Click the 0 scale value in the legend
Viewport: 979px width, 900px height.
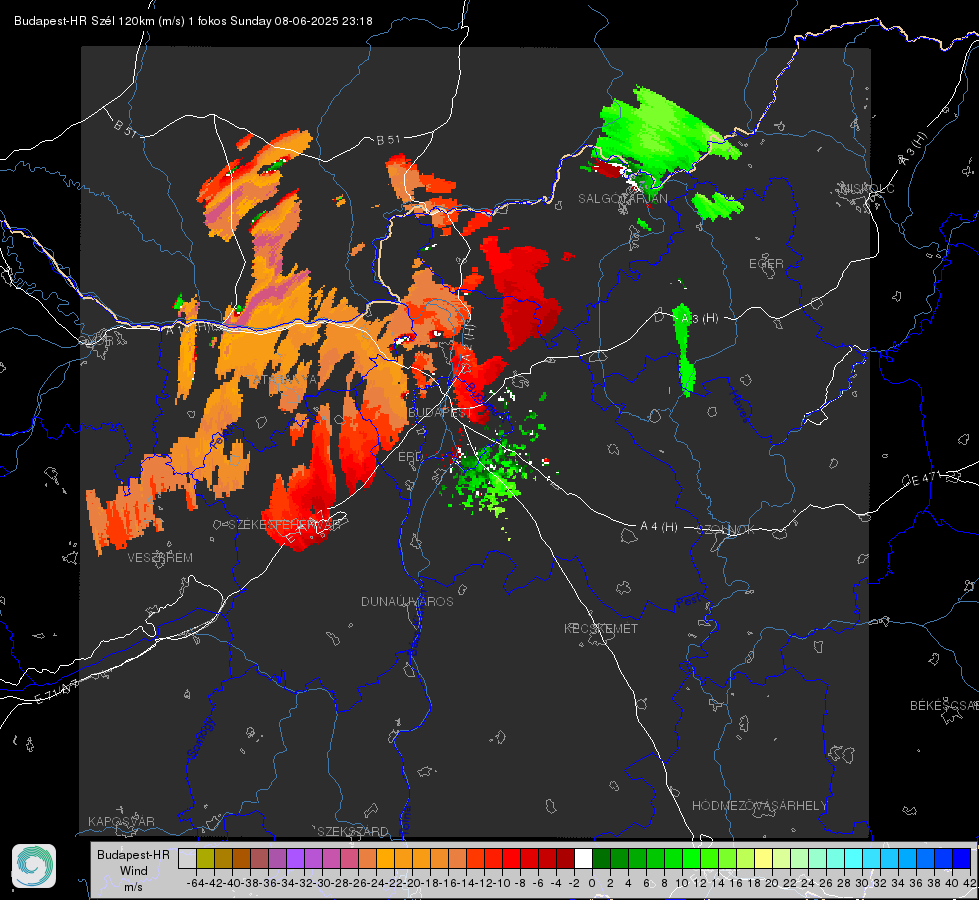pos(592,883)
